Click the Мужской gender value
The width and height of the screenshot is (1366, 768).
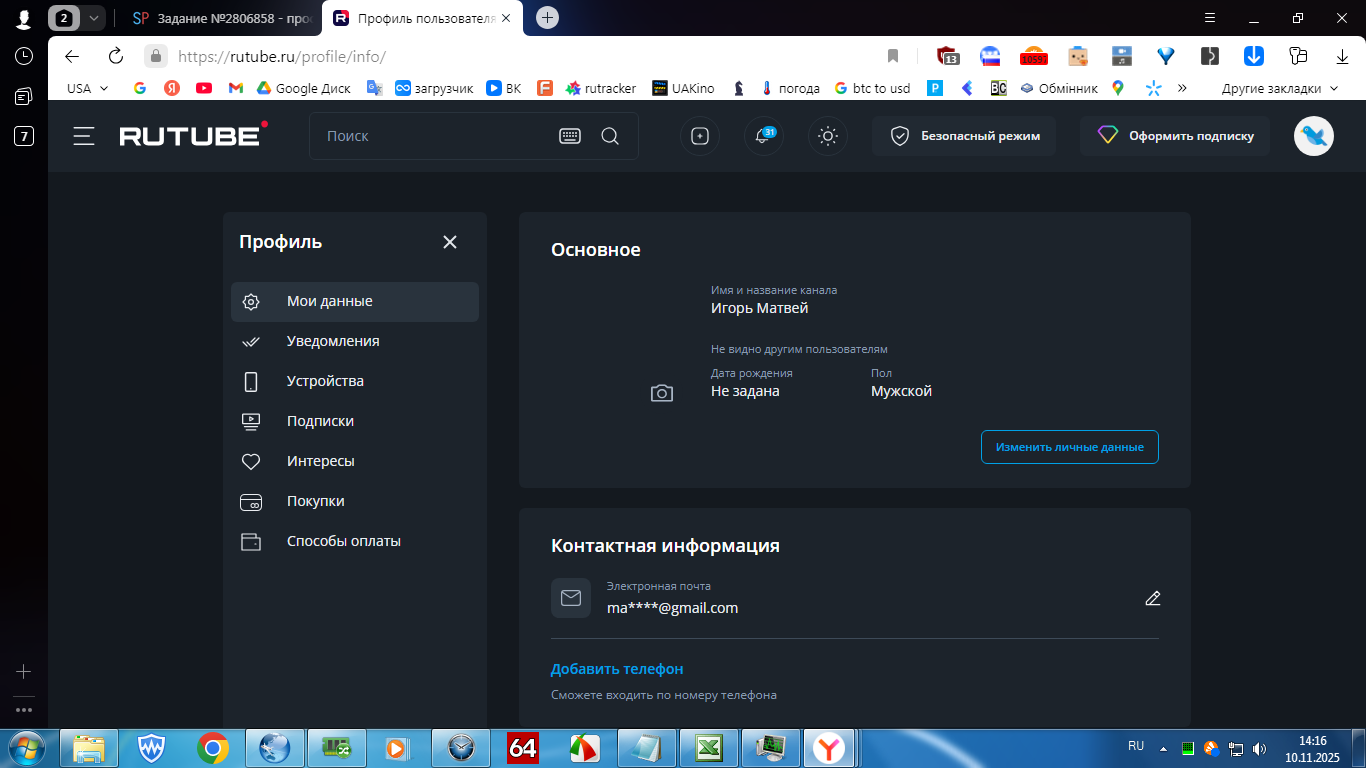901,391
